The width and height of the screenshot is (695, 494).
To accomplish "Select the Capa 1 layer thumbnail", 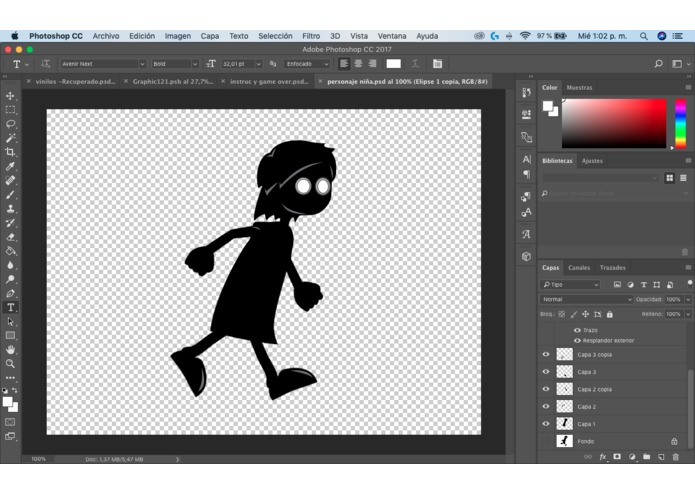I will coord(564,424).
